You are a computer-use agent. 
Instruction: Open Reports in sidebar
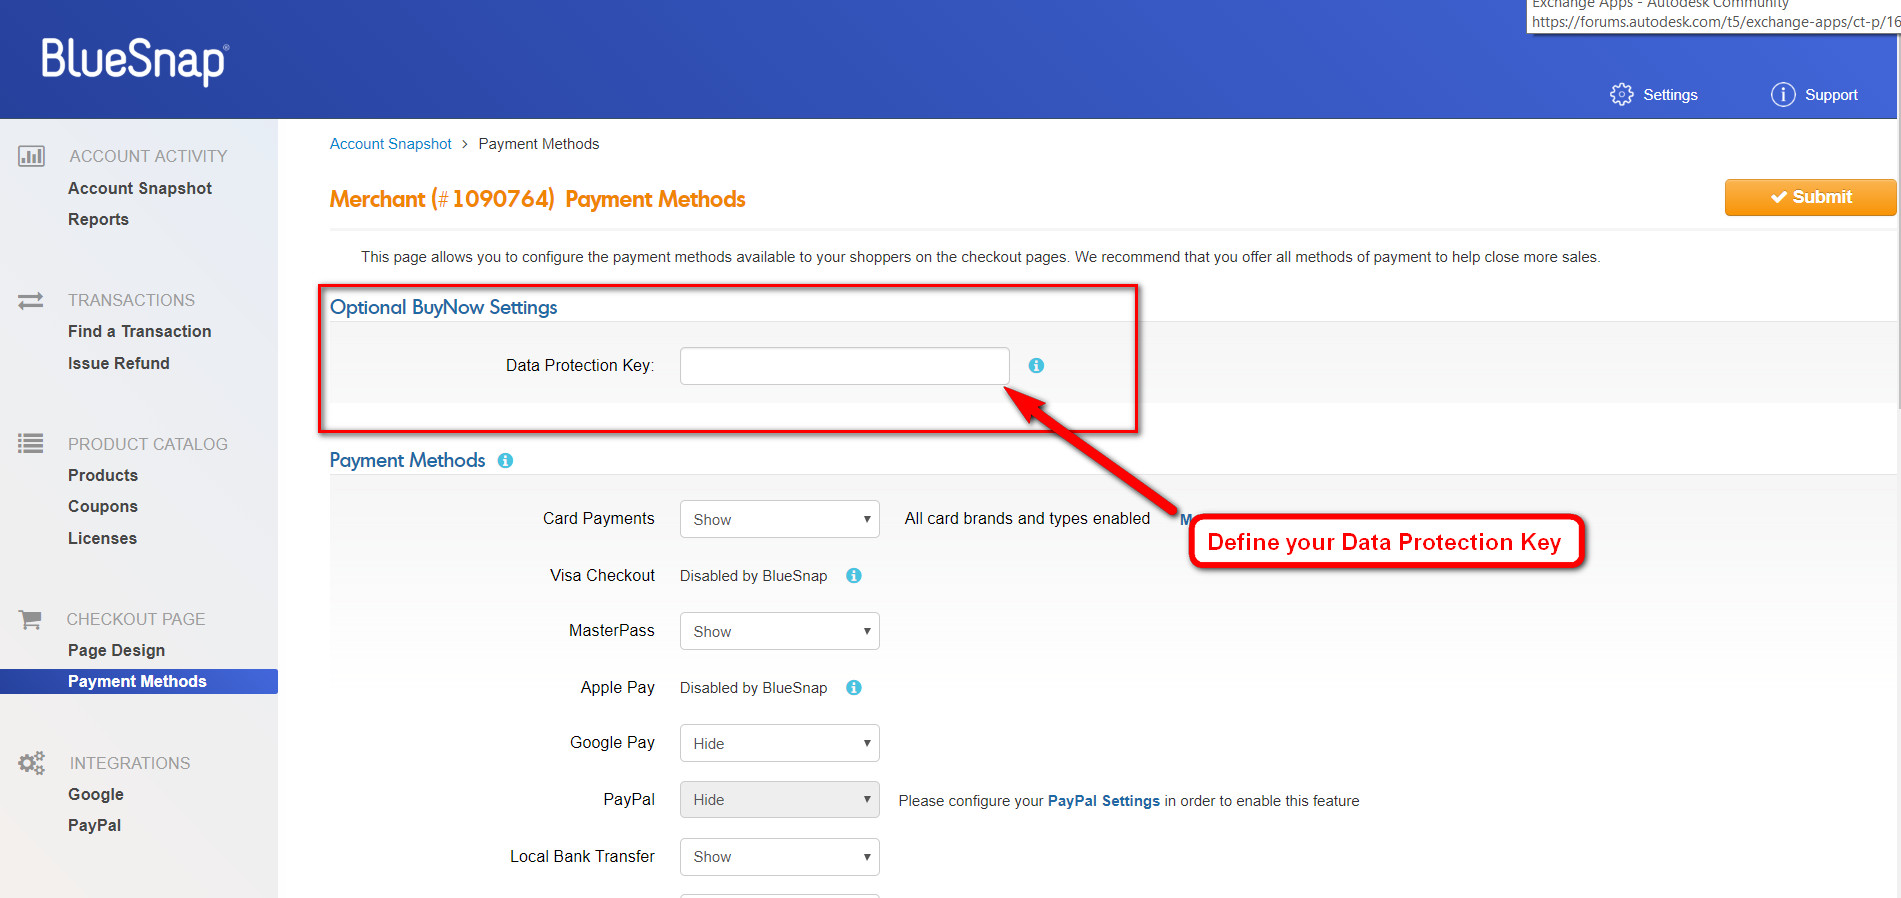pos(98,219)
